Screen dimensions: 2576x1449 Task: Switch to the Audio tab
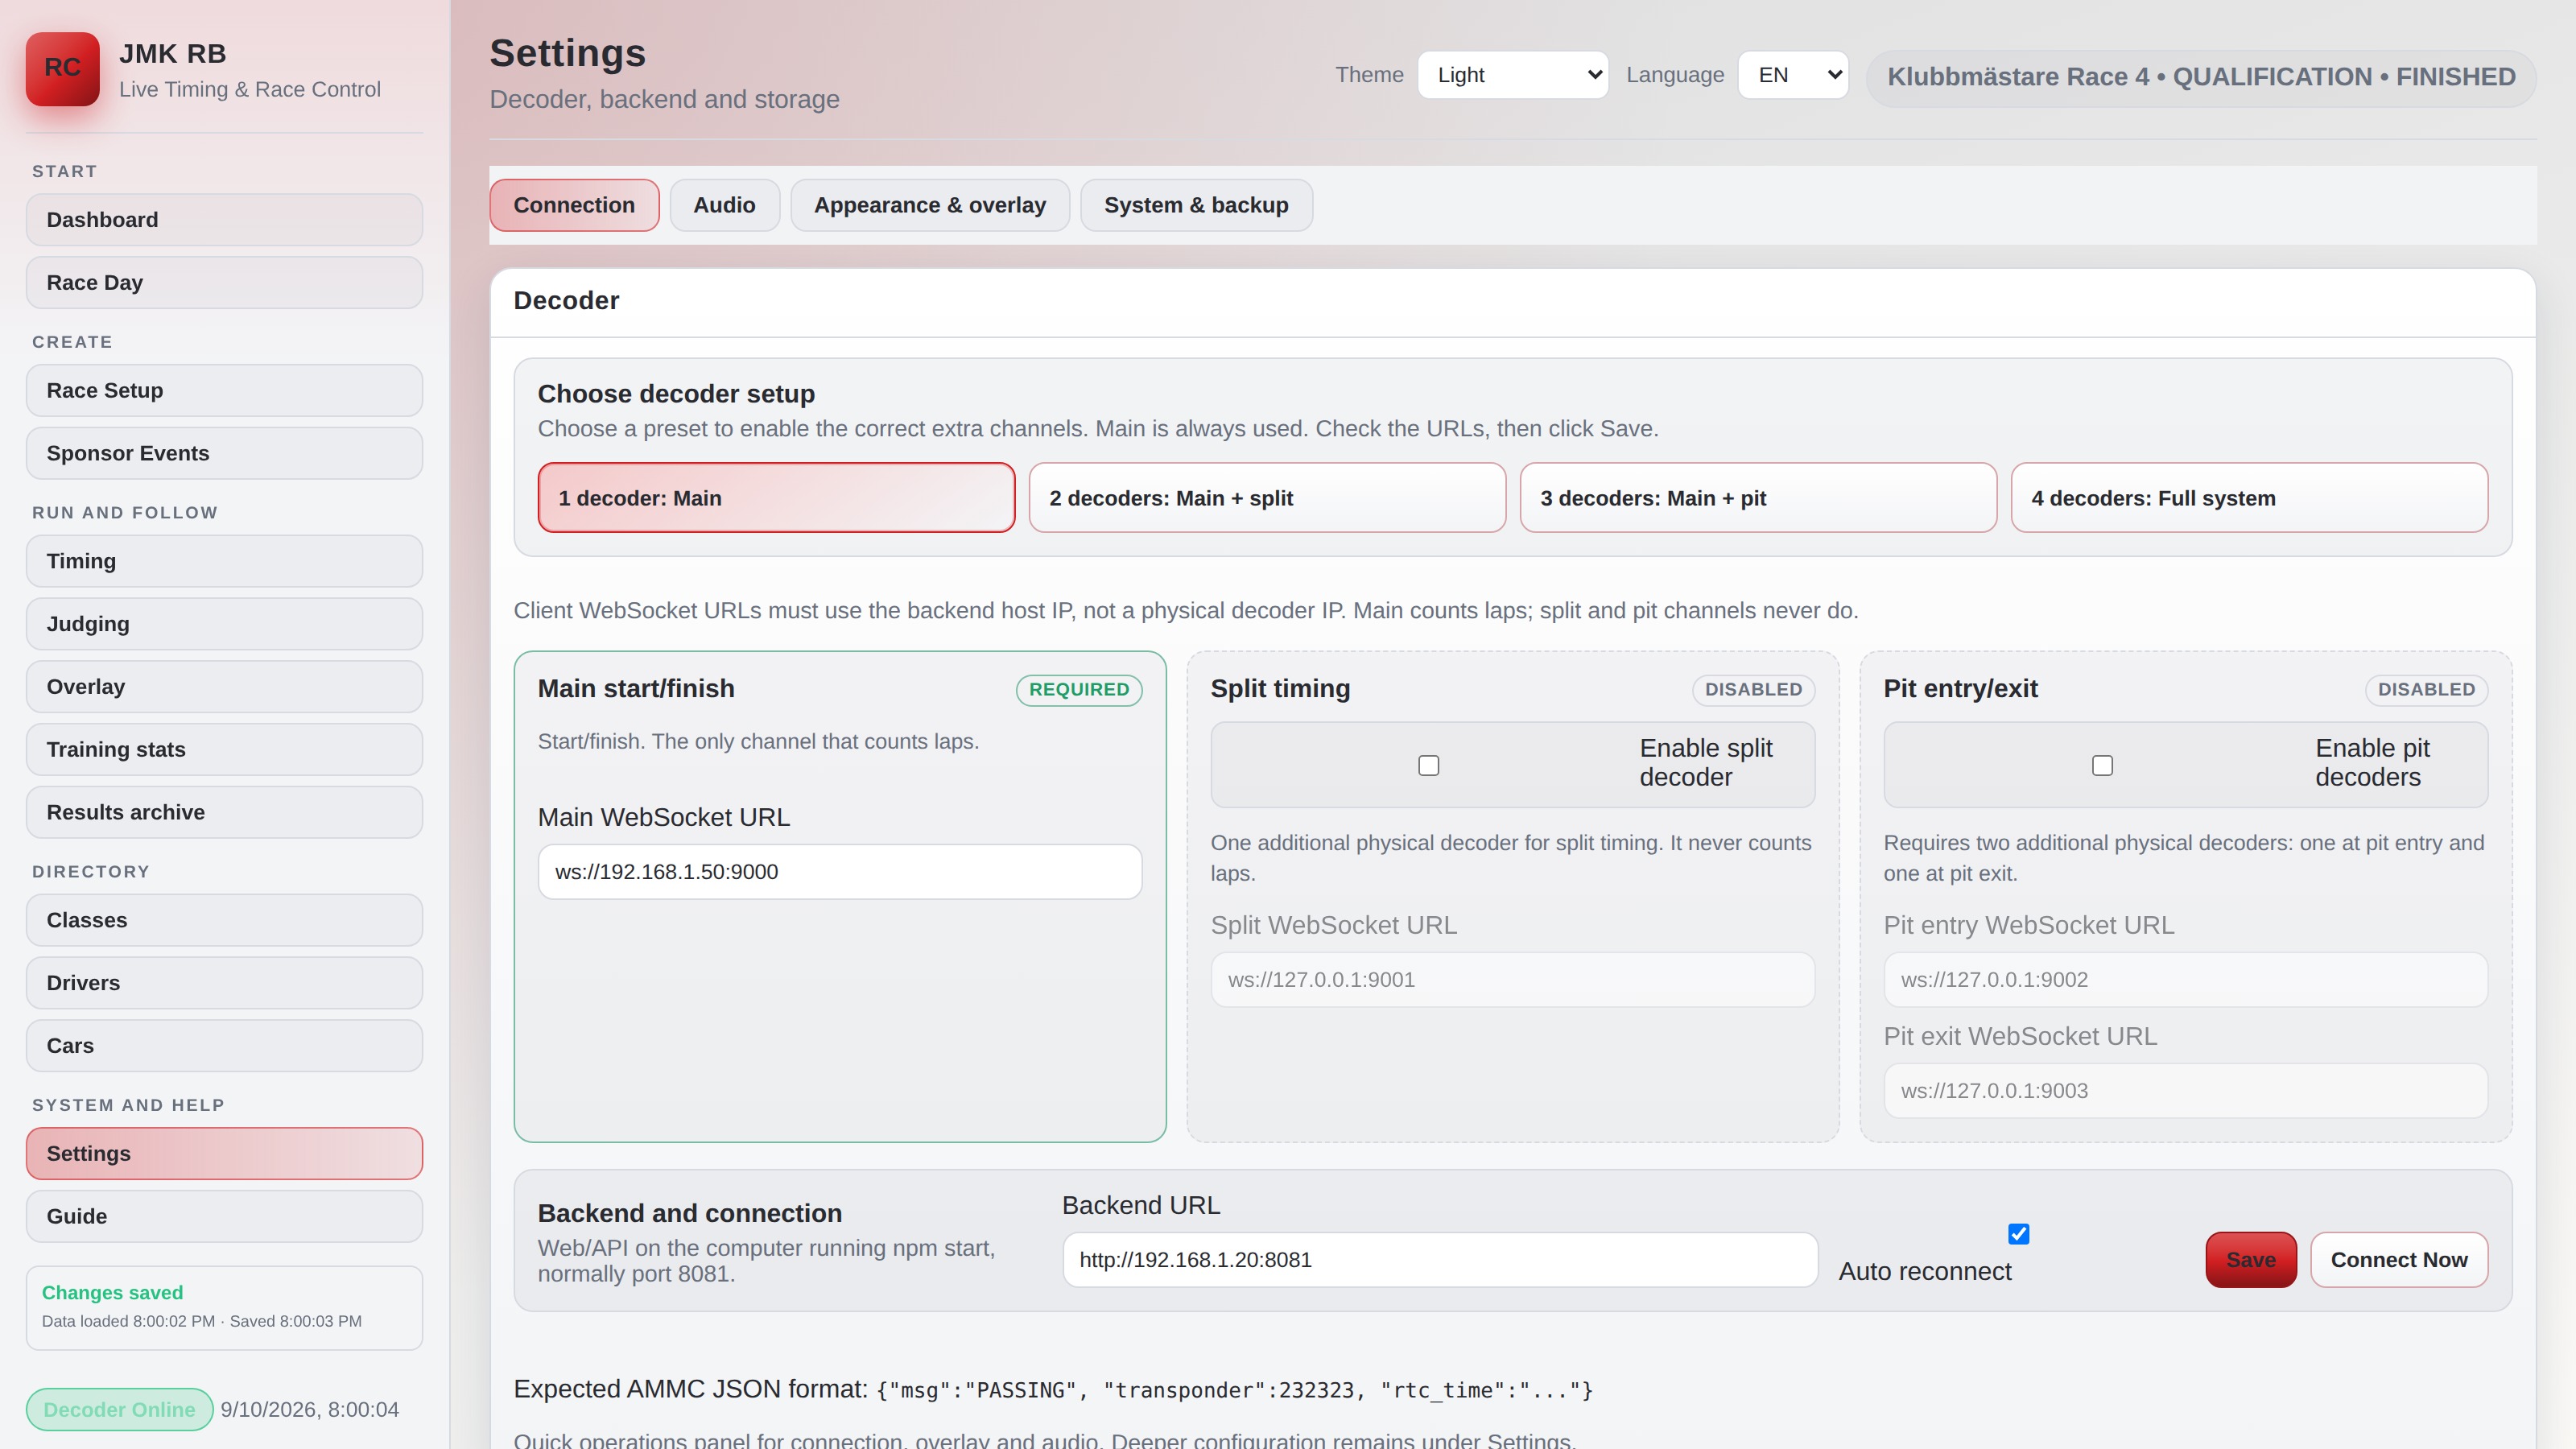[724, 205]
